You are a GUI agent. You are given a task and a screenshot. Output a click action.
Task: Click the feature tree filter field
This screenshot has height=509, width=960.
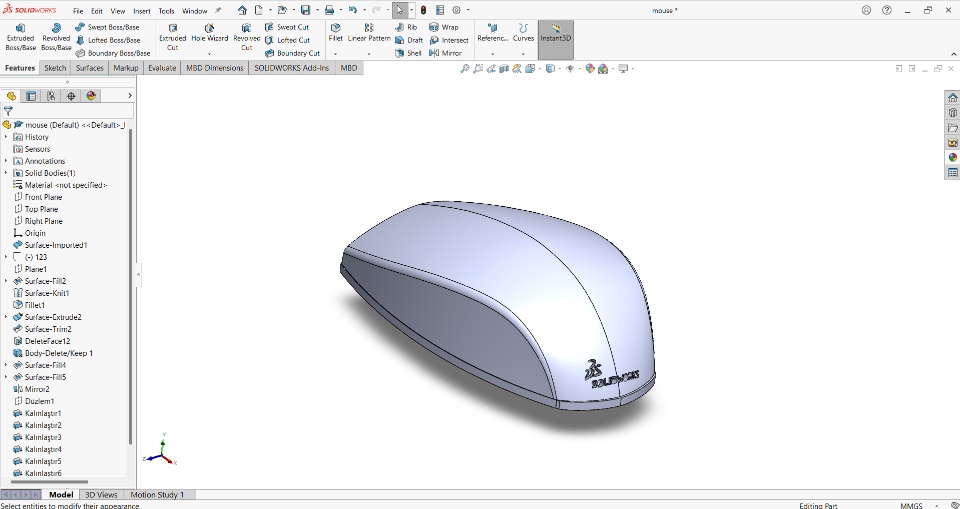[70, 111]
